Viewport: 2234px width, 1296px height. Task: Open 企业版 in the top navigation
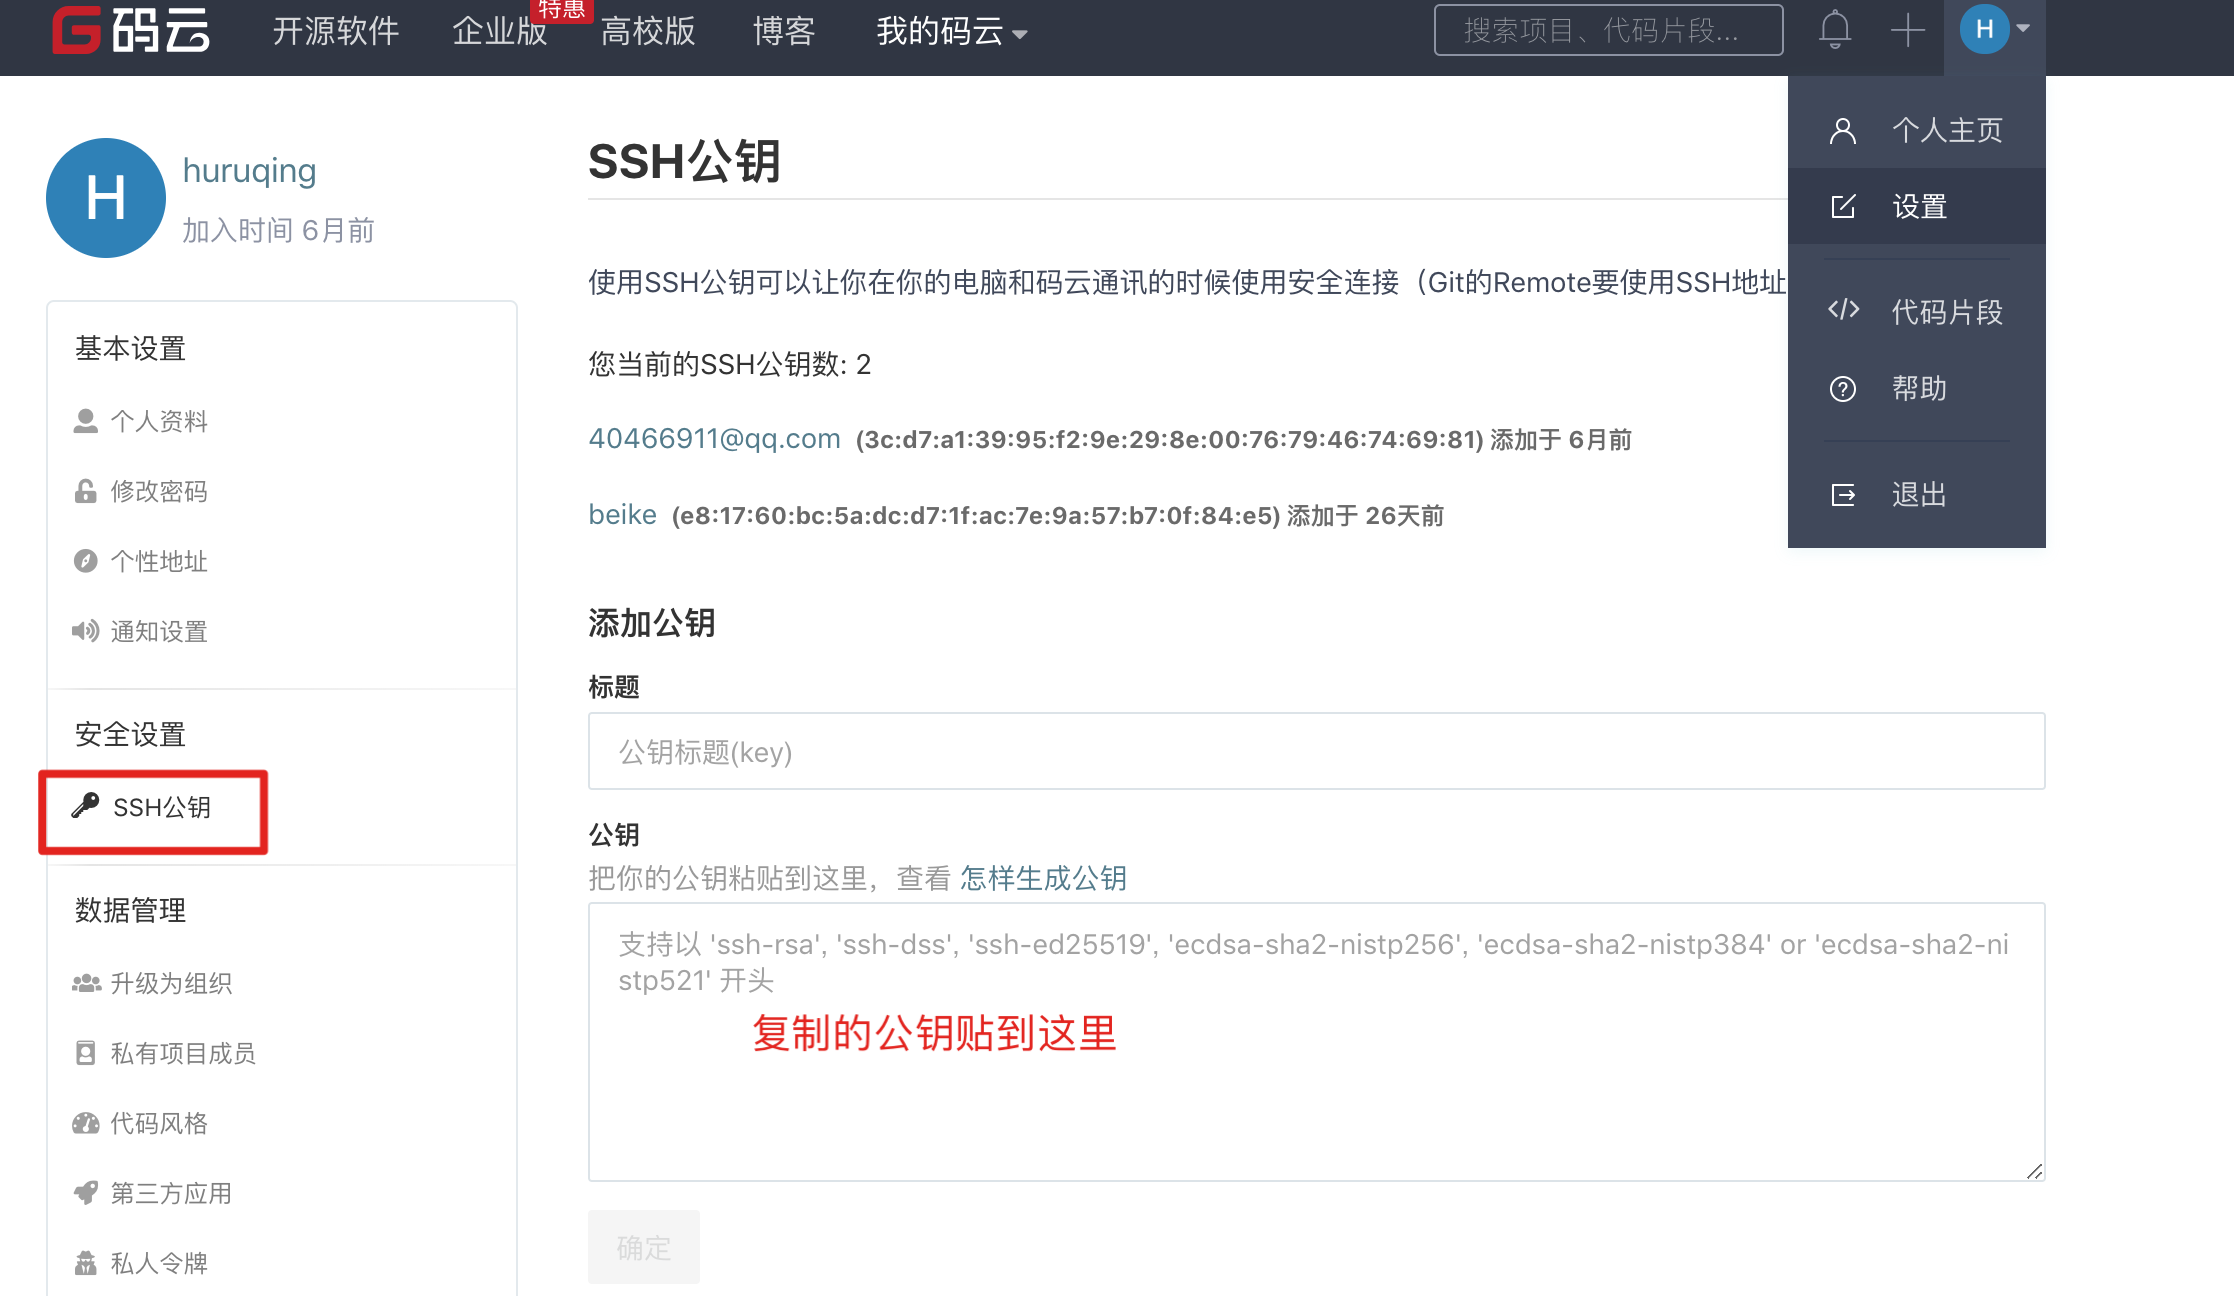tap(500, 31)
